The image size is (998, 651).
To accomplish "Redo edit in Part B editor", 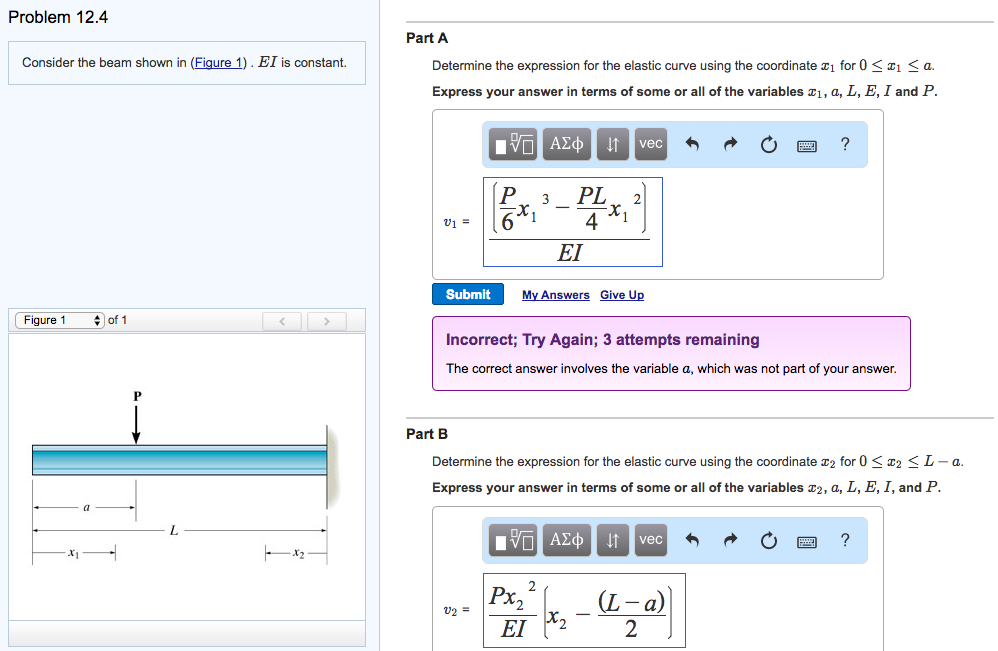I will [x=731, y=540].
